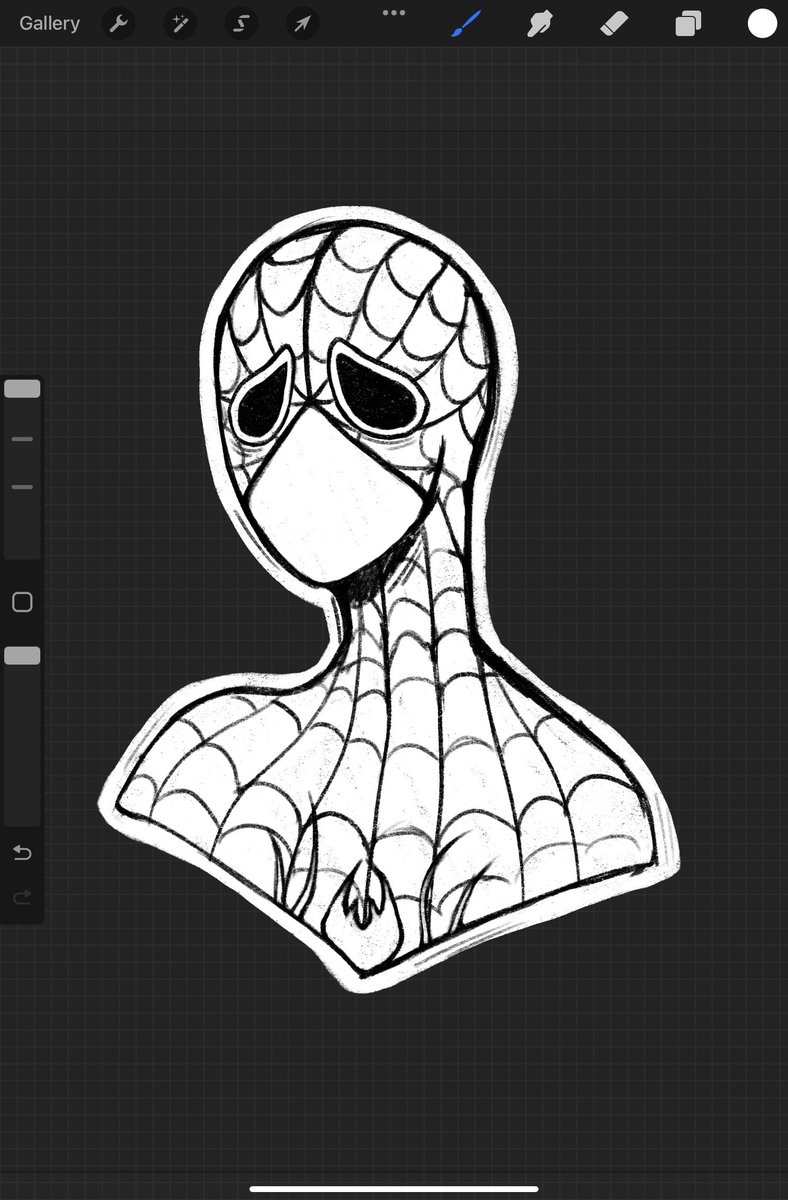
Task: Select the Eraser tool
Action: coord(614,23)
